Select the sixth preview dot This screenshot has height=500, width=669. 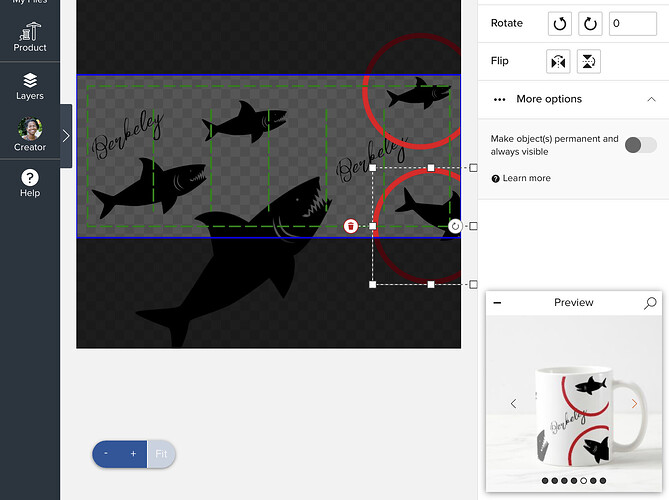pyautogui.click(x=593, y=481)
